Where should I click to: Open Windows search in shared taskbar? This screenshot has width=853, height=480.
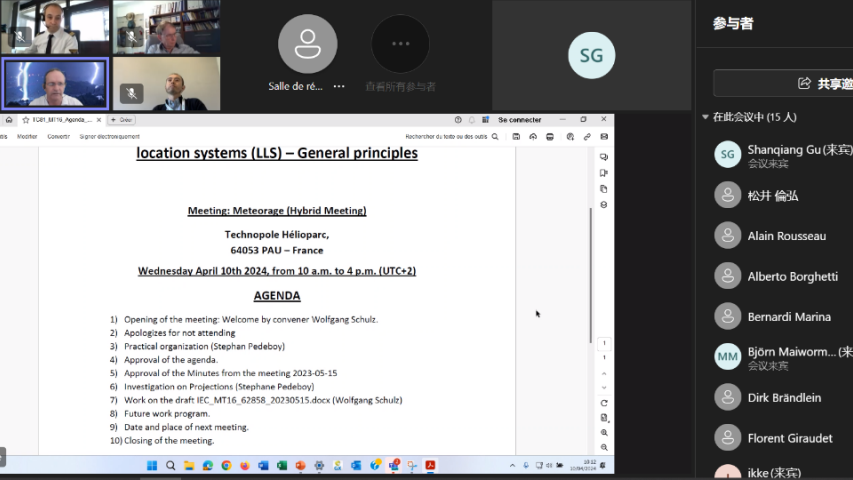[x=171, y=465]
